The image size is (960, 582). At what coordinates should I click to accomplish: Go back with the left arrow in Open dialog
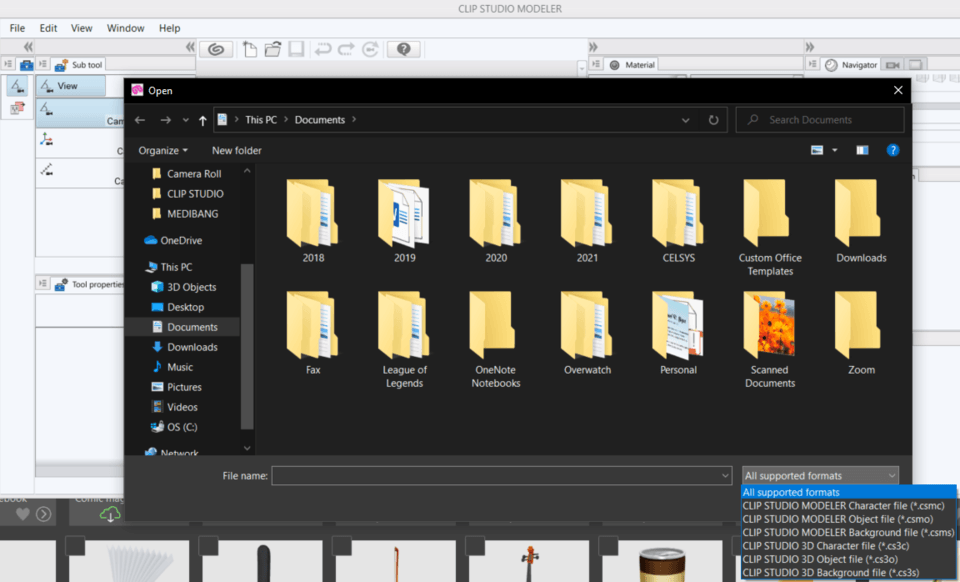point(140,120)
